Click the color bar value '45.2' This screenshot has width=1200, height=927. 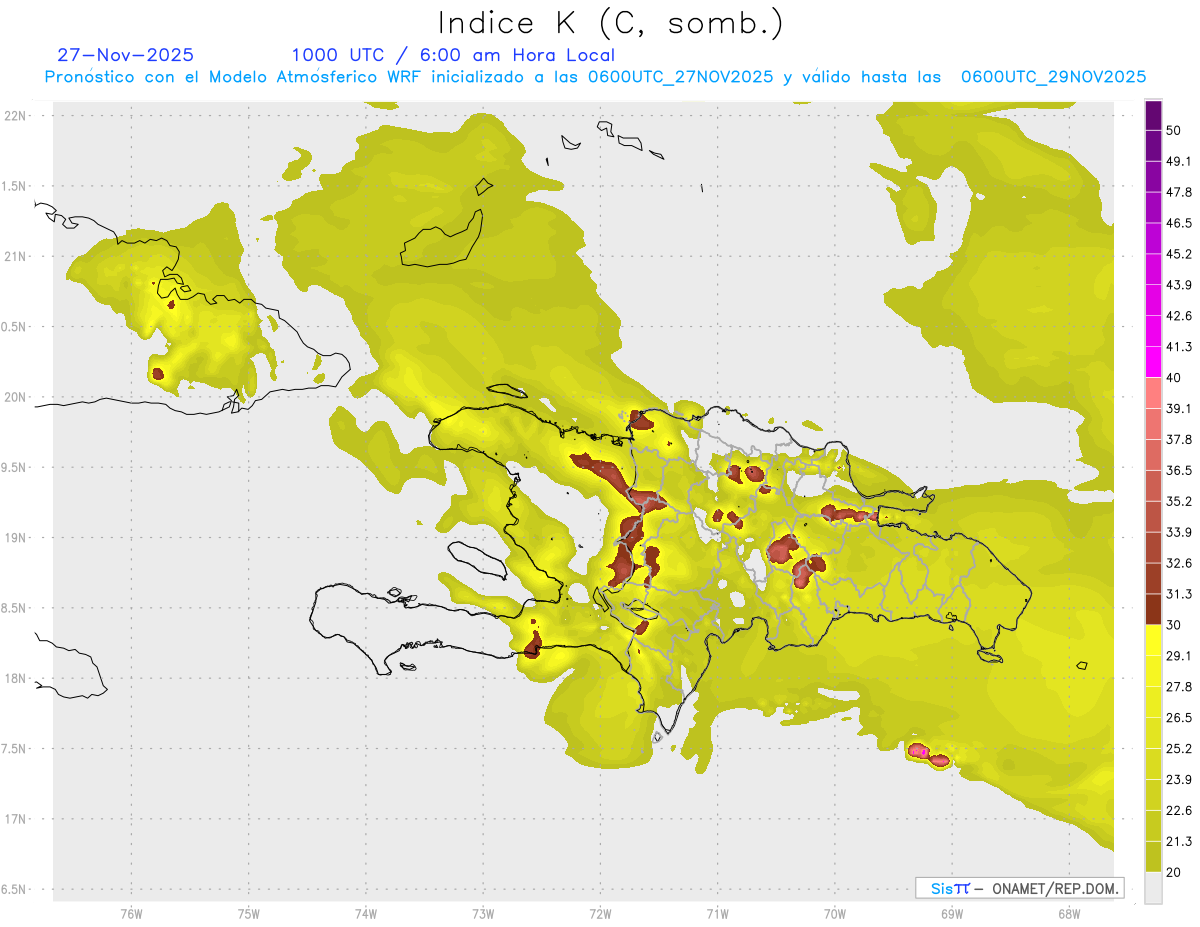pyautogui.click(x=1179, y=254)
